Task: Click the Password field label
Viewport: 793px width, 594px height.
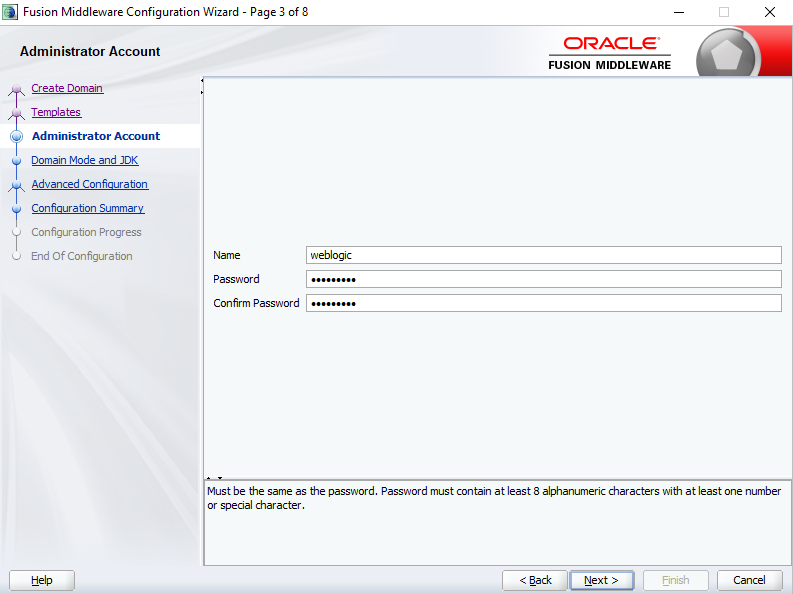Action: (x=236, y=279)
